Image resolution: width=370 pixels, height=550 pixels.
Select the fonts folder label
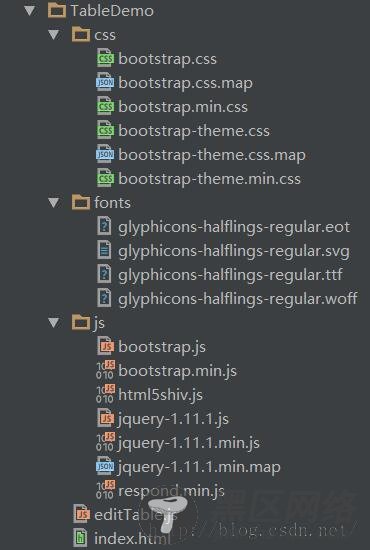(112, 203)
